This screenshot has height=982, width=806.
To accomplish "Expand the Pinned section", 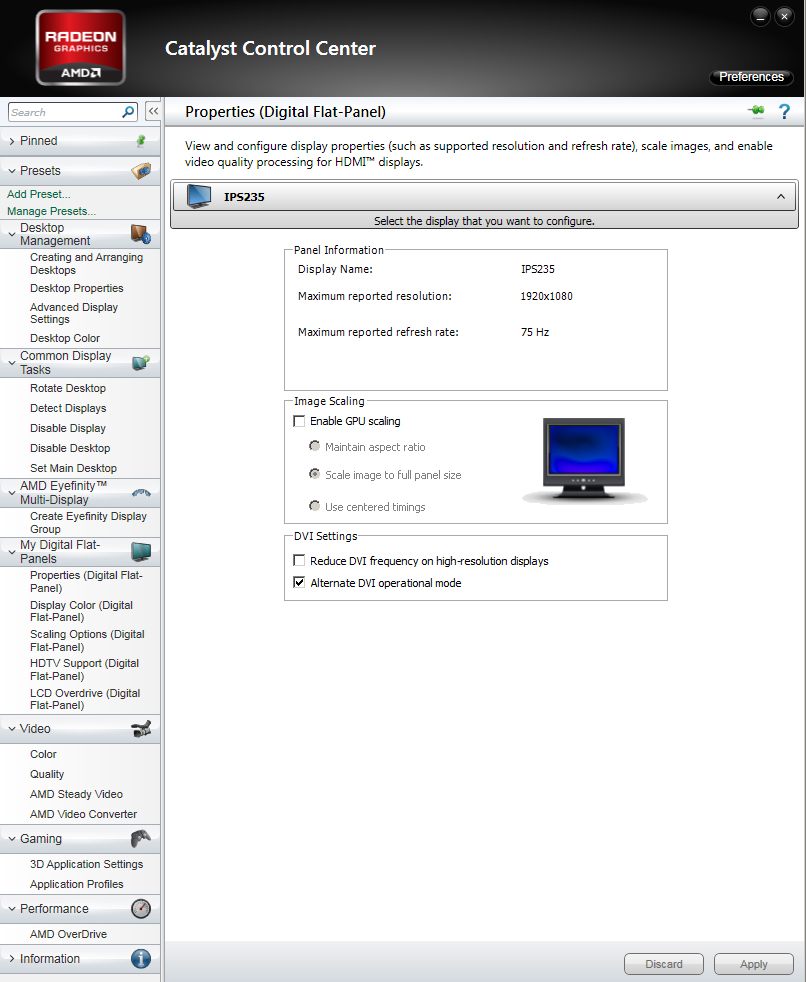I will 12,141.
